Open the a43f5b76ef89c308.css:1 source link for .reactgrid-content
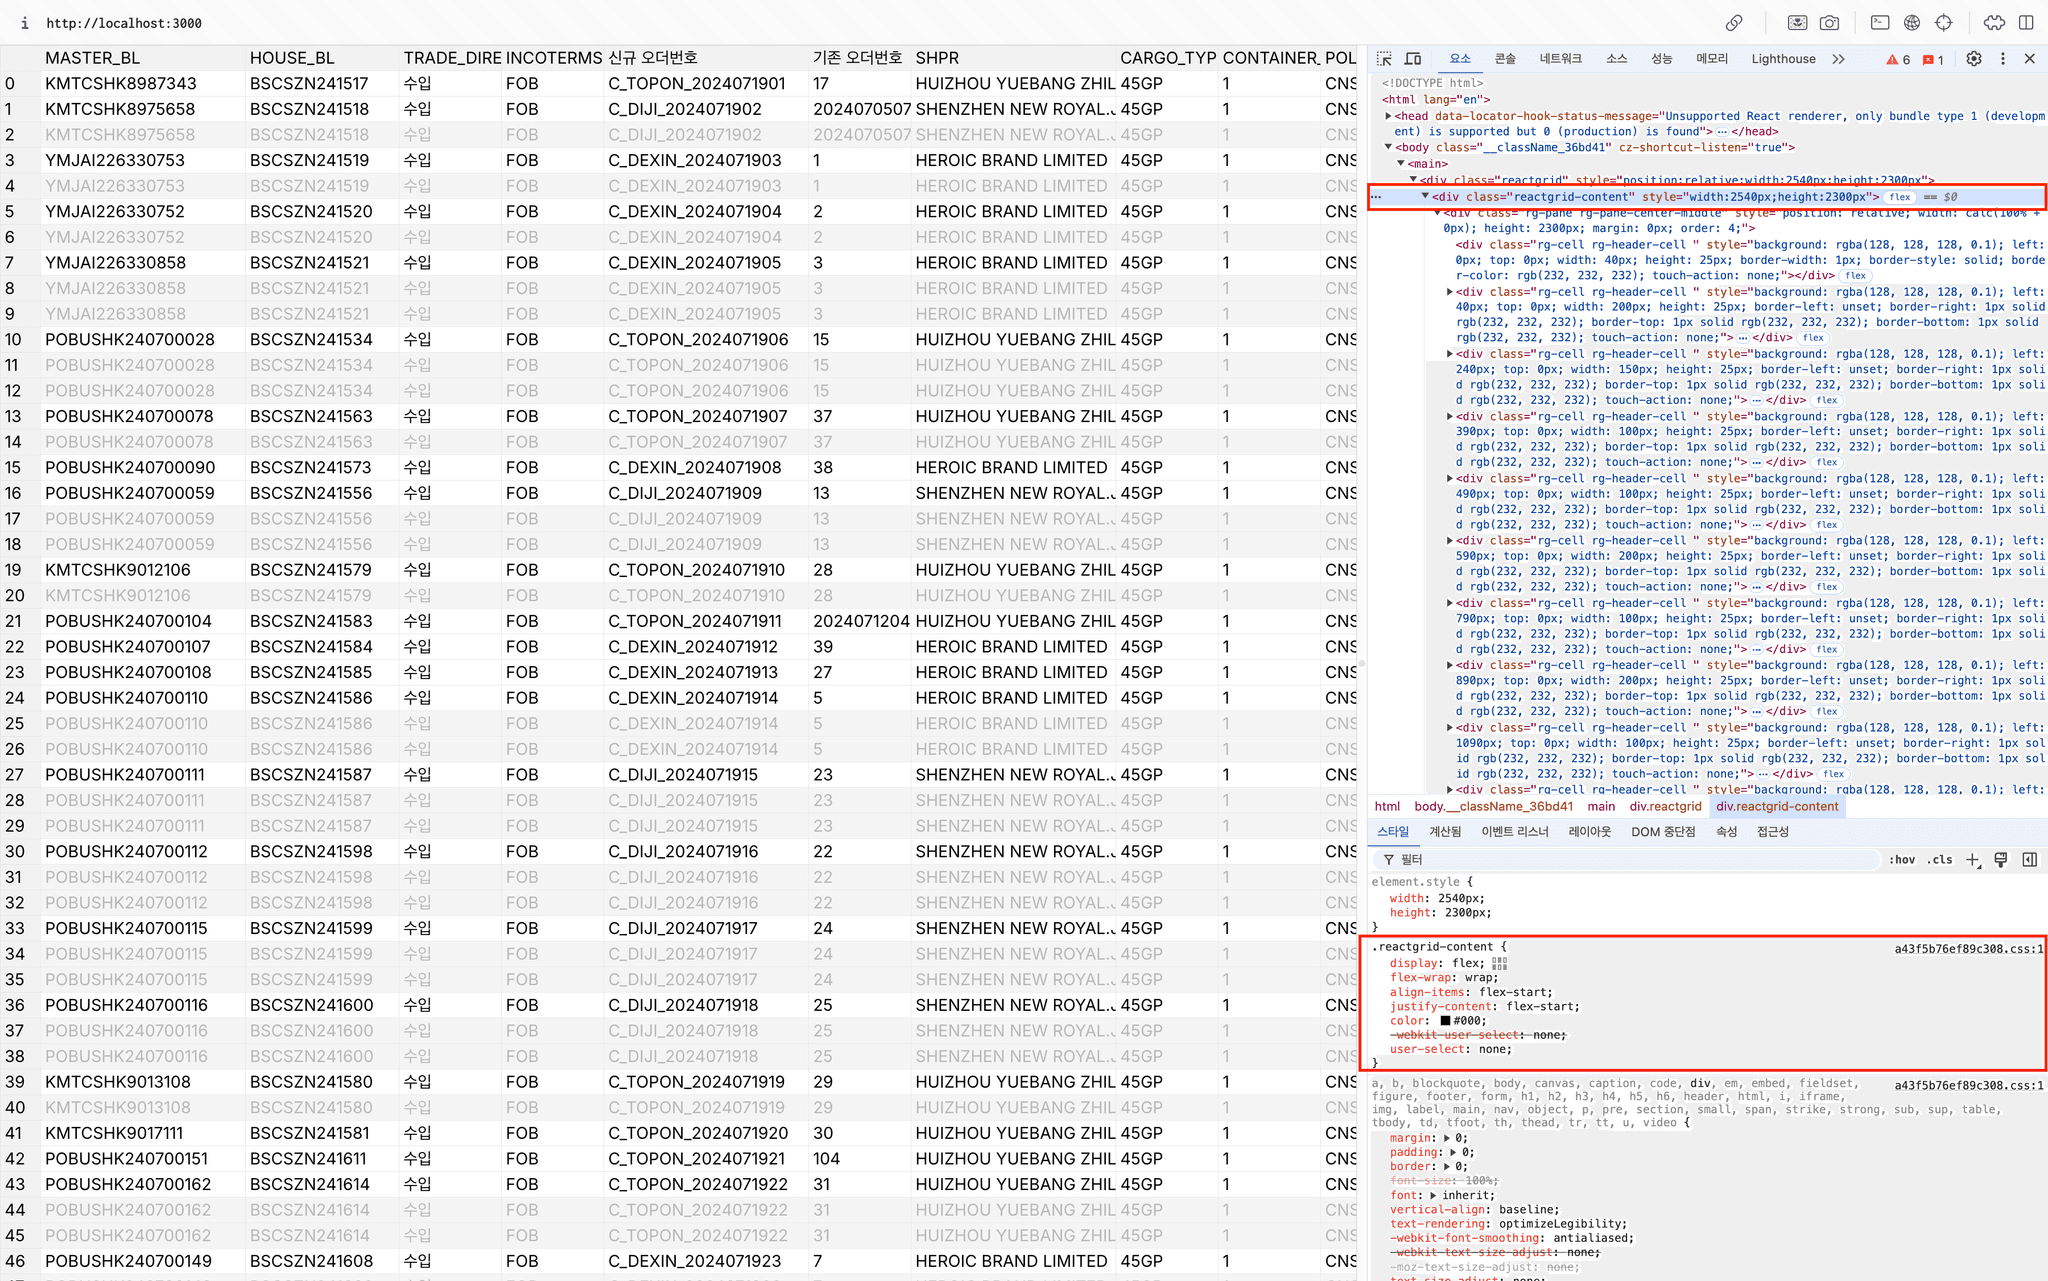Viewport: 2048px width, 1281px height. pos(1968,949)
